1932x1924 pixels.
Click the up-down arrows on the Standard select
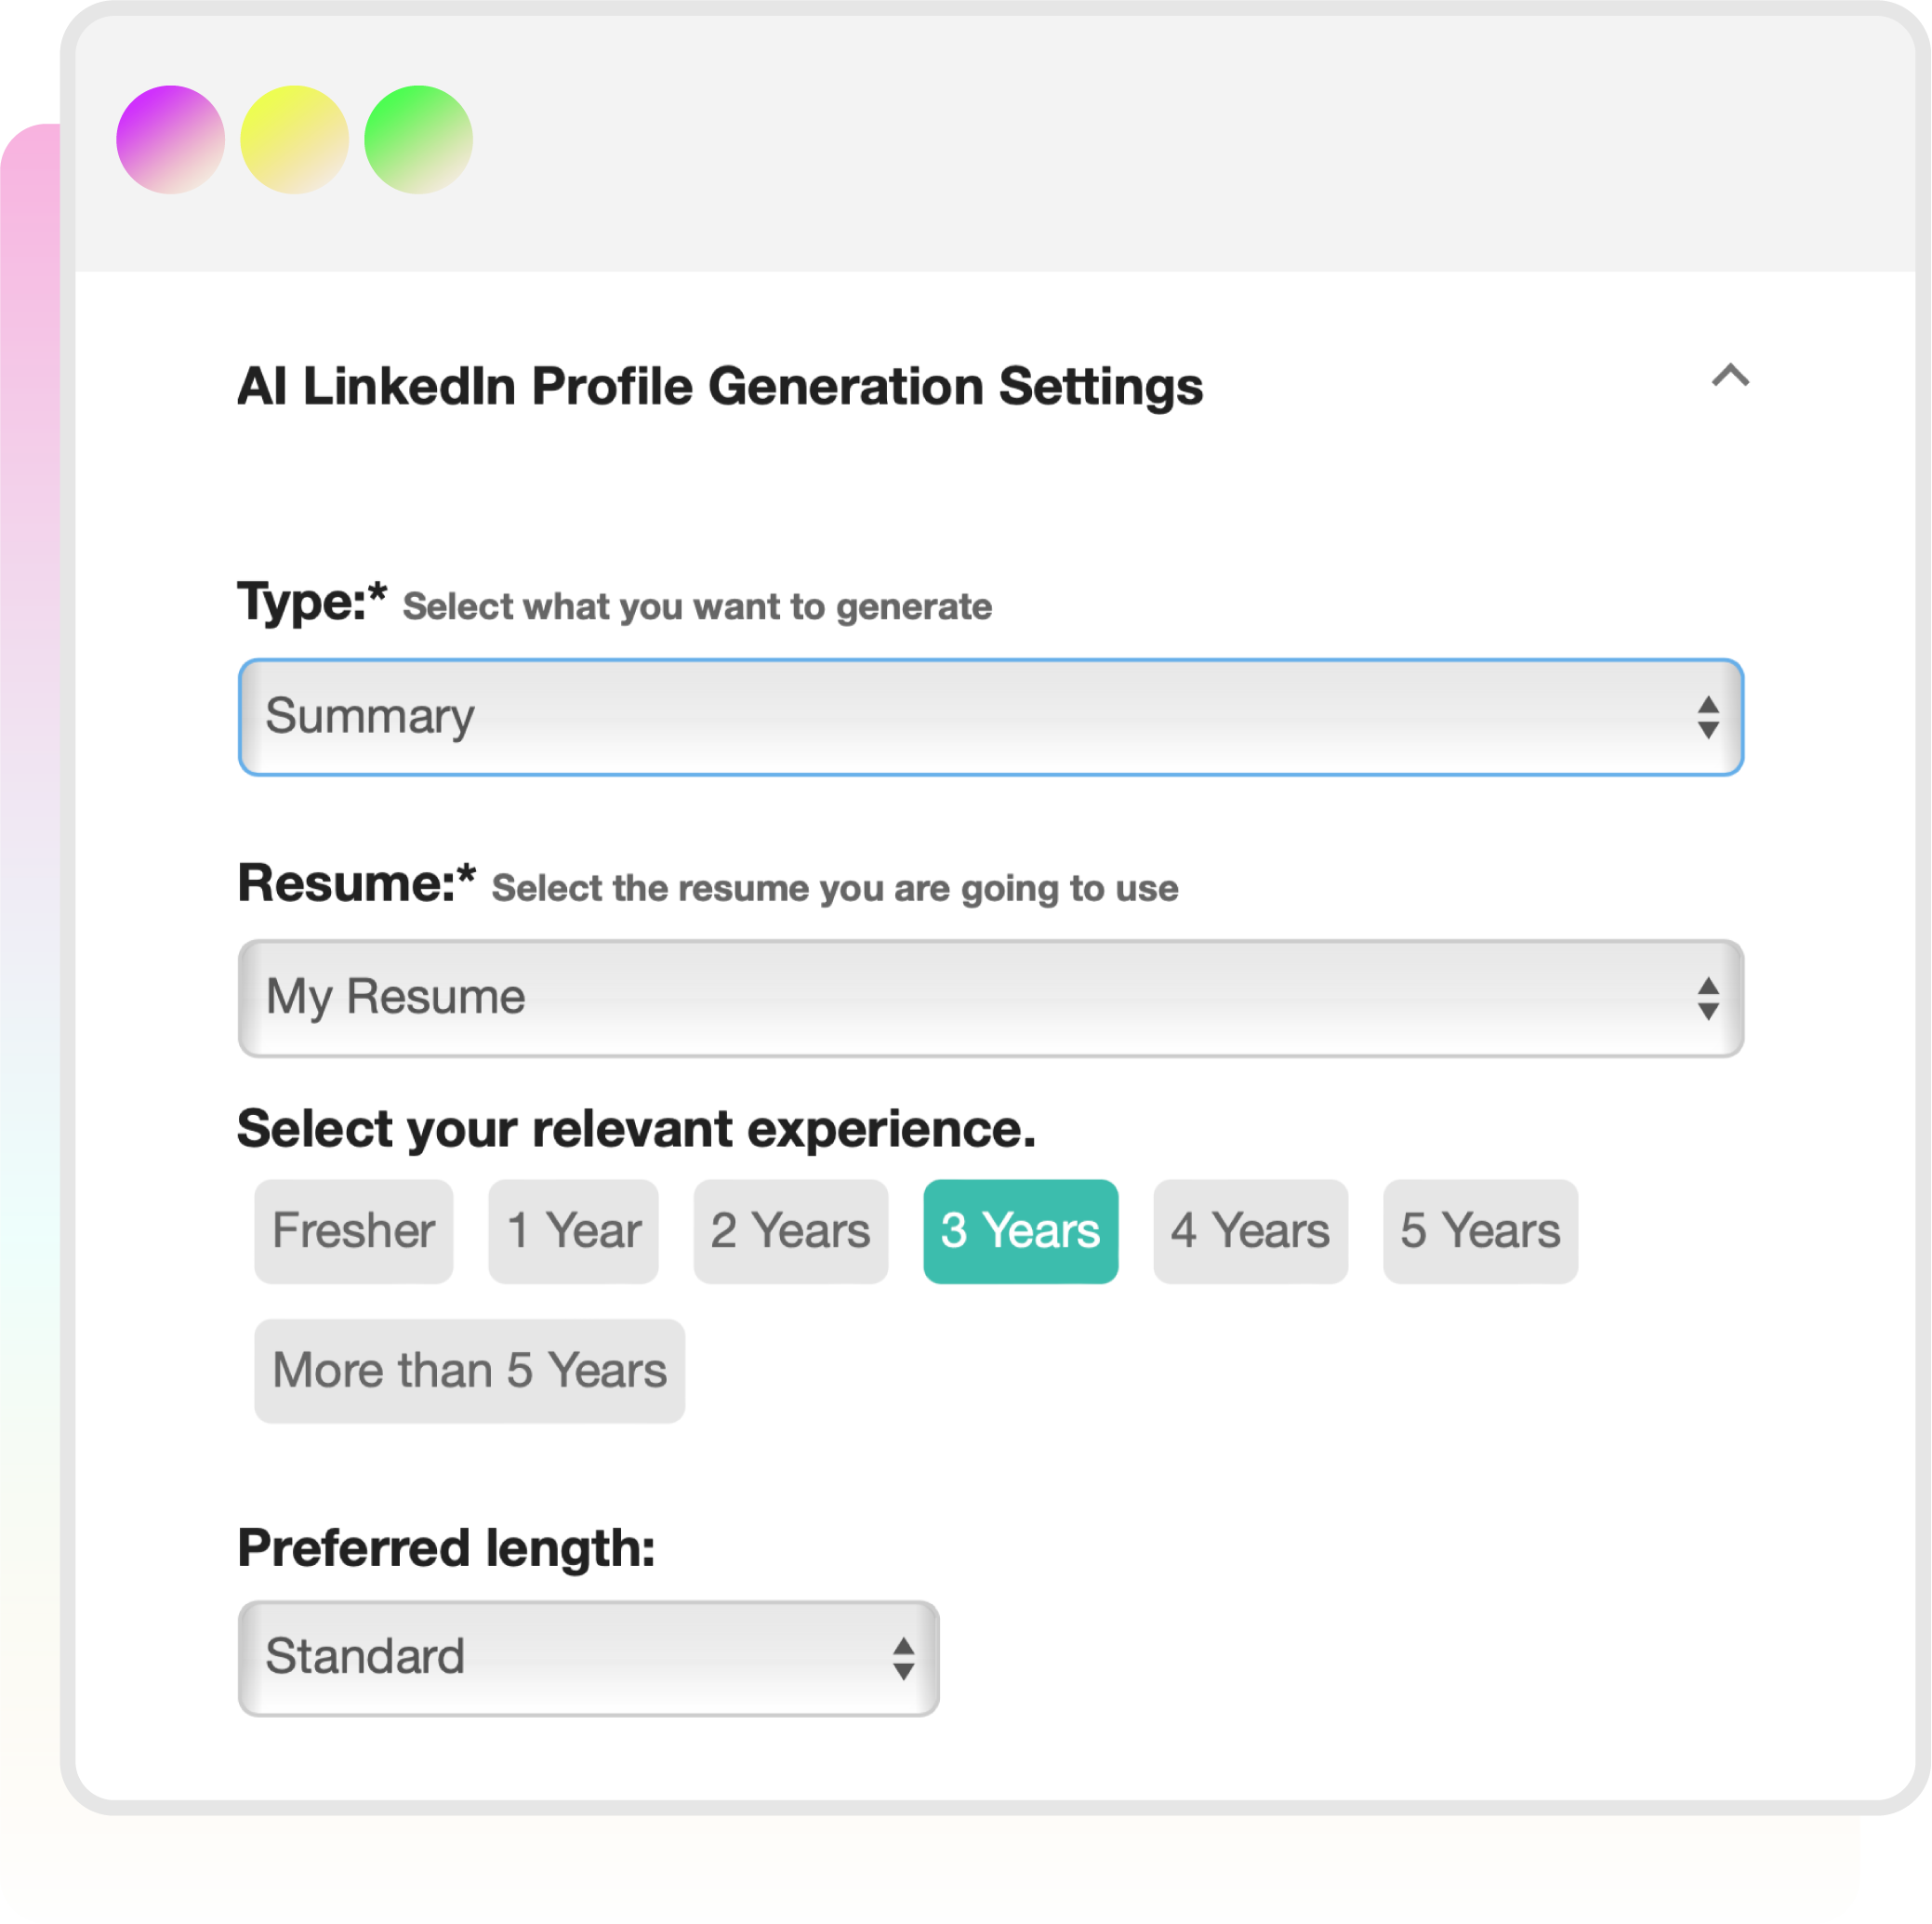[903, 1659]
